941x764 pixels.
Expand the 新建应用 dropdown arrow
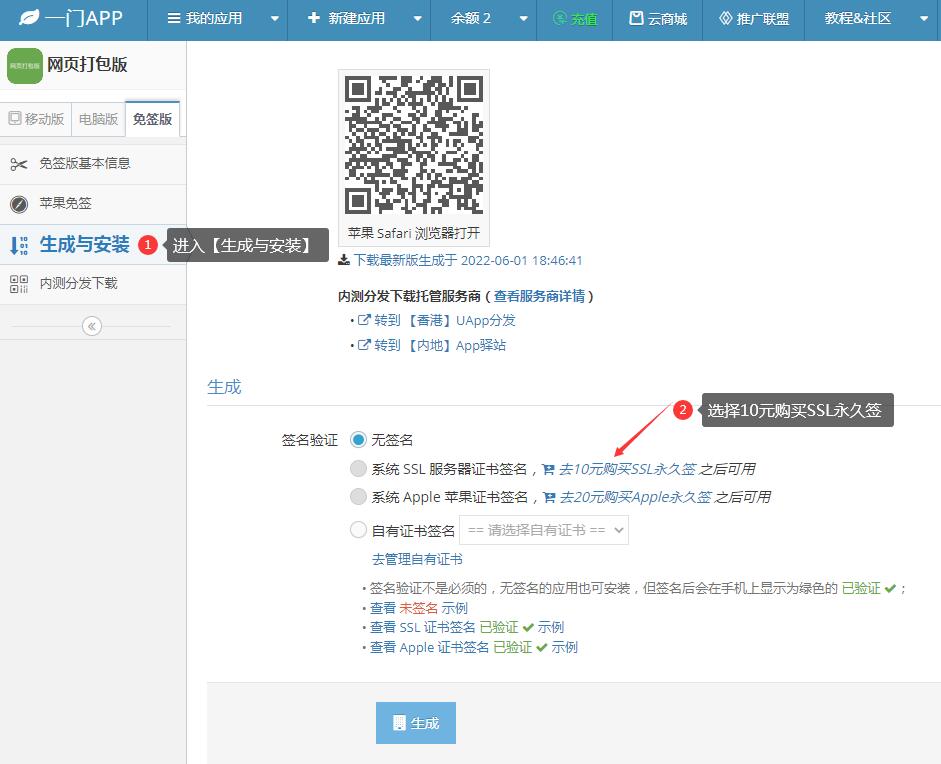[418, 19]
